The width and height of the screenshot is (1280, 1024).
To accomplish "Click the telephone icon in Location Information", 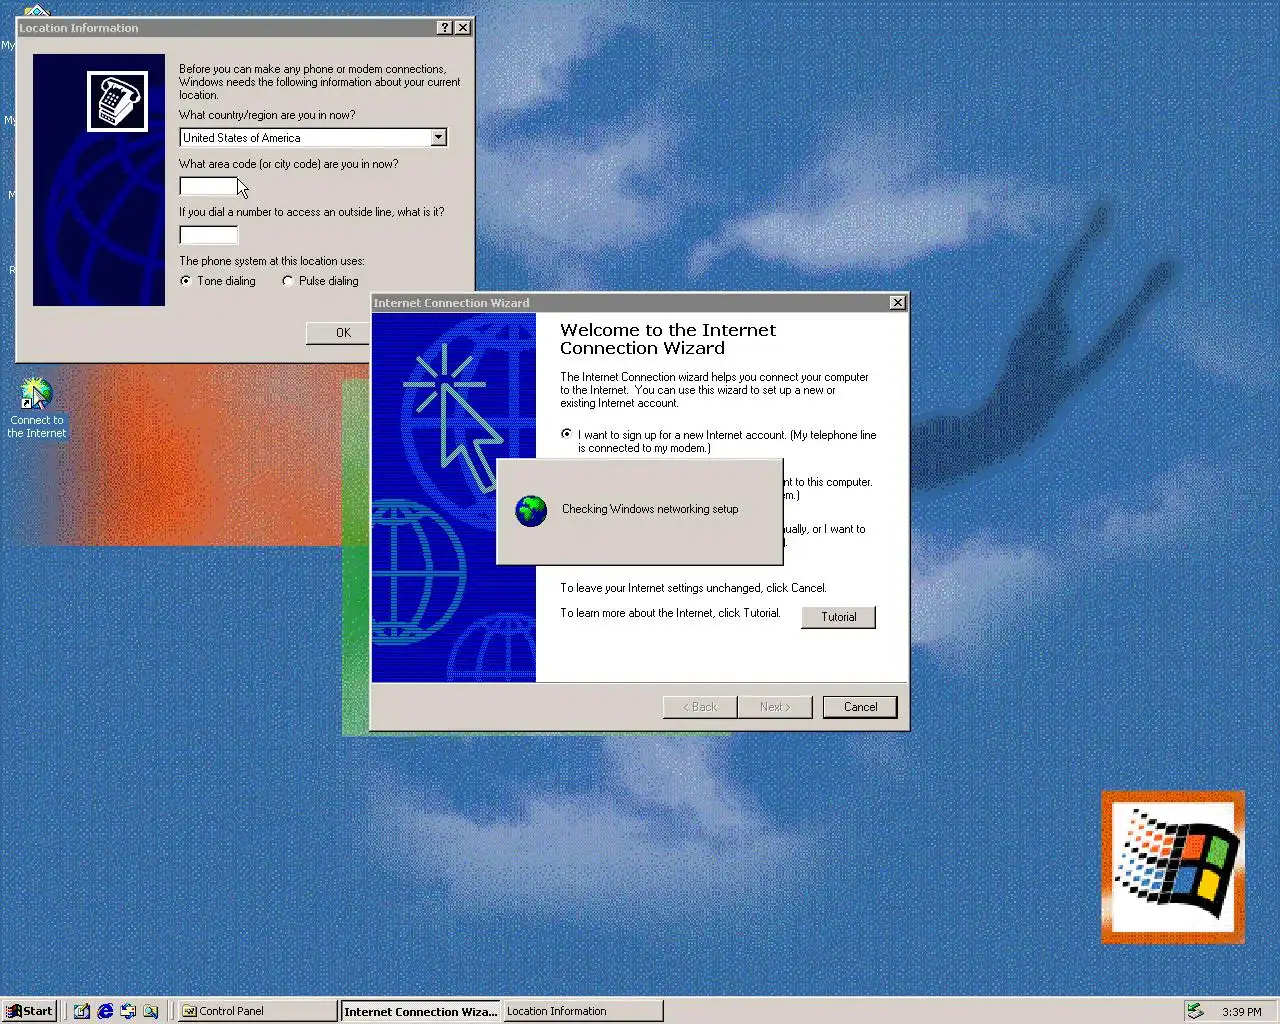I will point(117,101).
